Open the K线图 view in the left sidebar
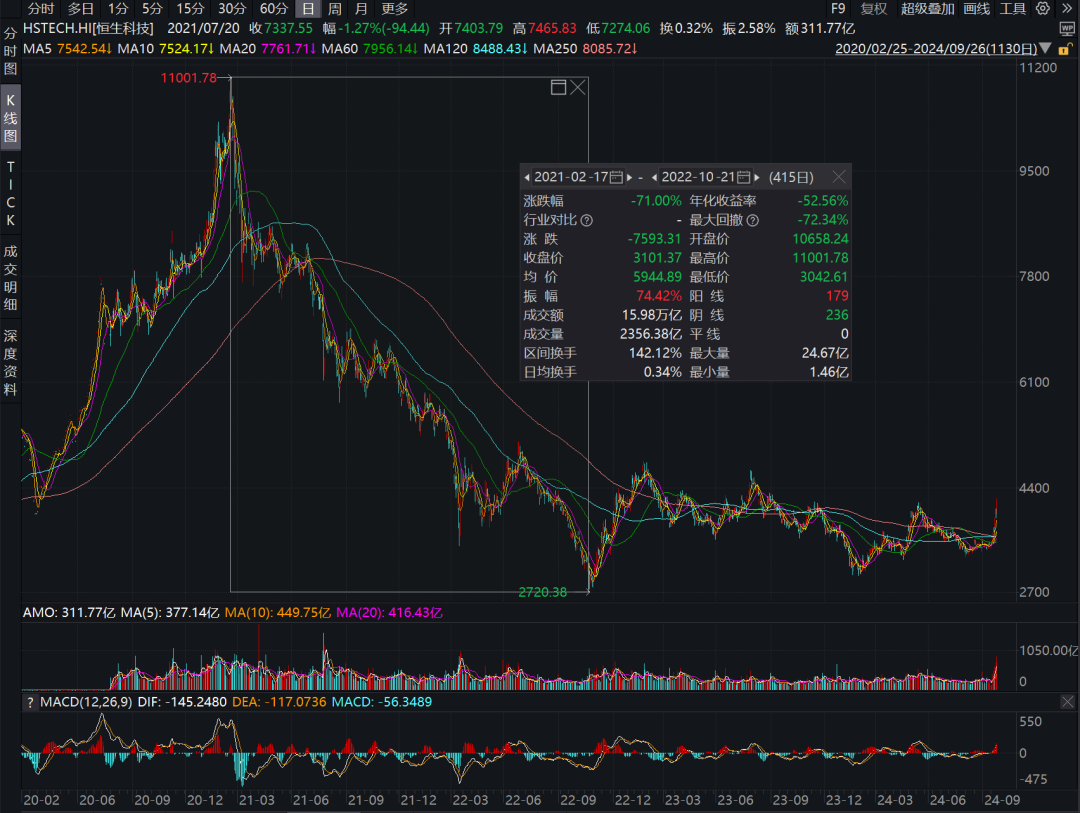 tap(10, 118)
